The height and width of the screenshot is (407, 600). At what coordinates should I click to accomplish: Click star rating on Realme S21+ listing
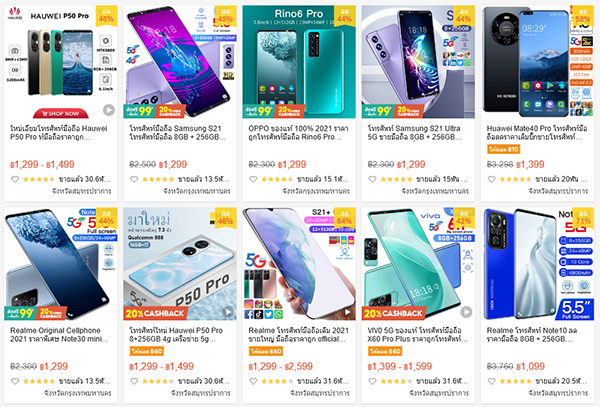277,381
